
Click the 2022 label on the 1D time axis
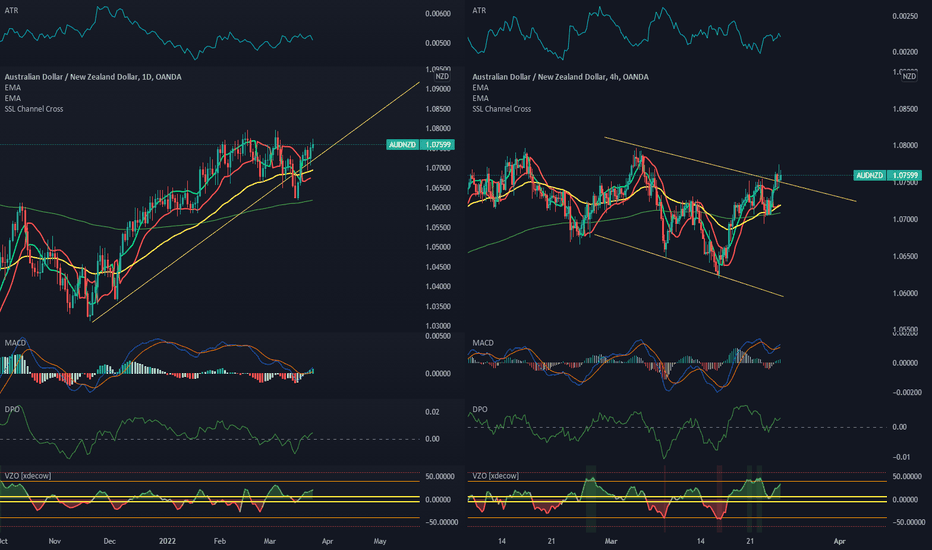coord(168,541)
